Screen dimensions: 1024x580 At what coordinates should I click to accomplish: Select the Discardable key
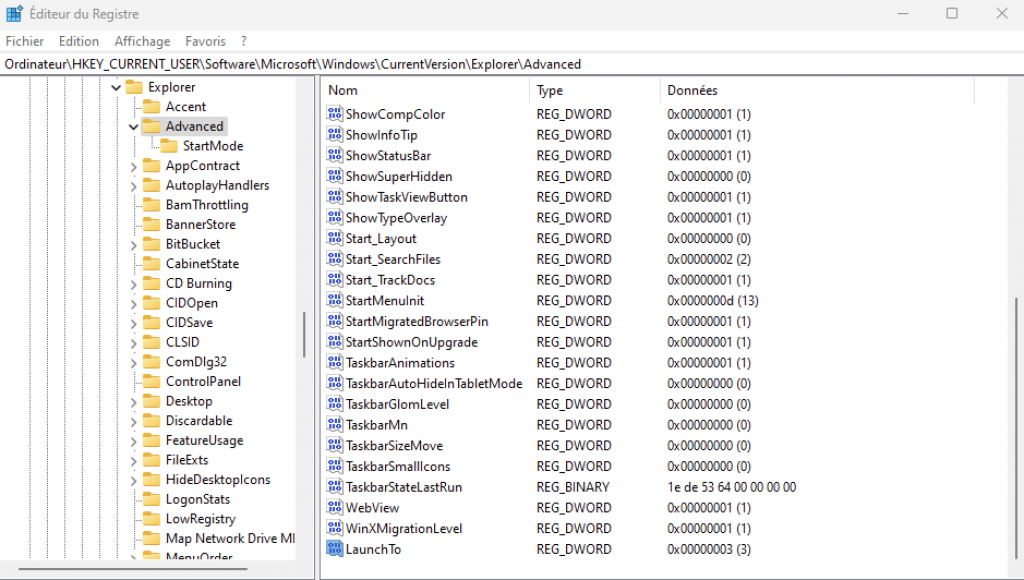point(199,420)
